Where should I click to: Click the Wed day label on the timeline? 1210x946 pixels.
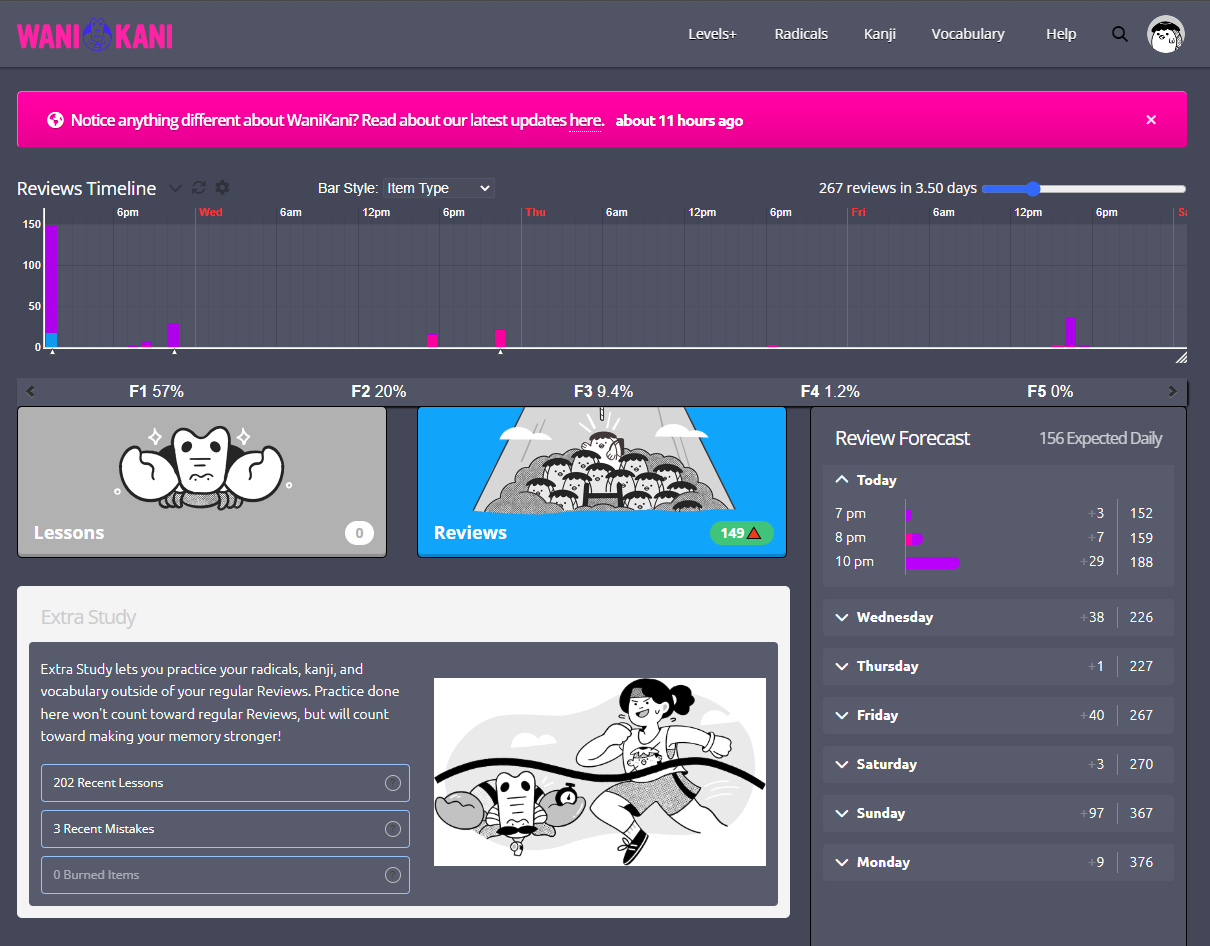[211, 212]
